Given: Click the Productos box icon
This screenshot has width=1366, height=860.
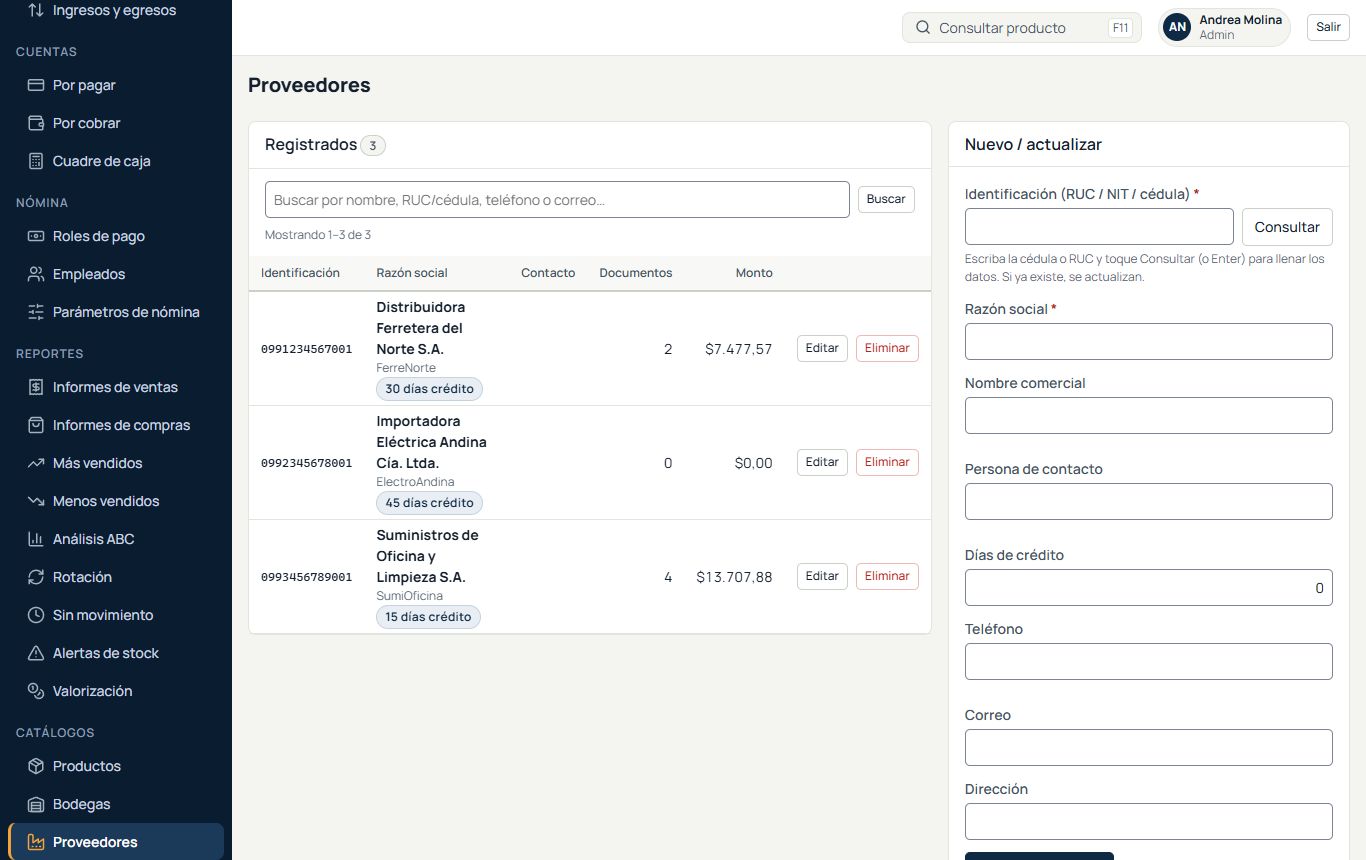Looking at the screenshot, I should click(36, 766).
